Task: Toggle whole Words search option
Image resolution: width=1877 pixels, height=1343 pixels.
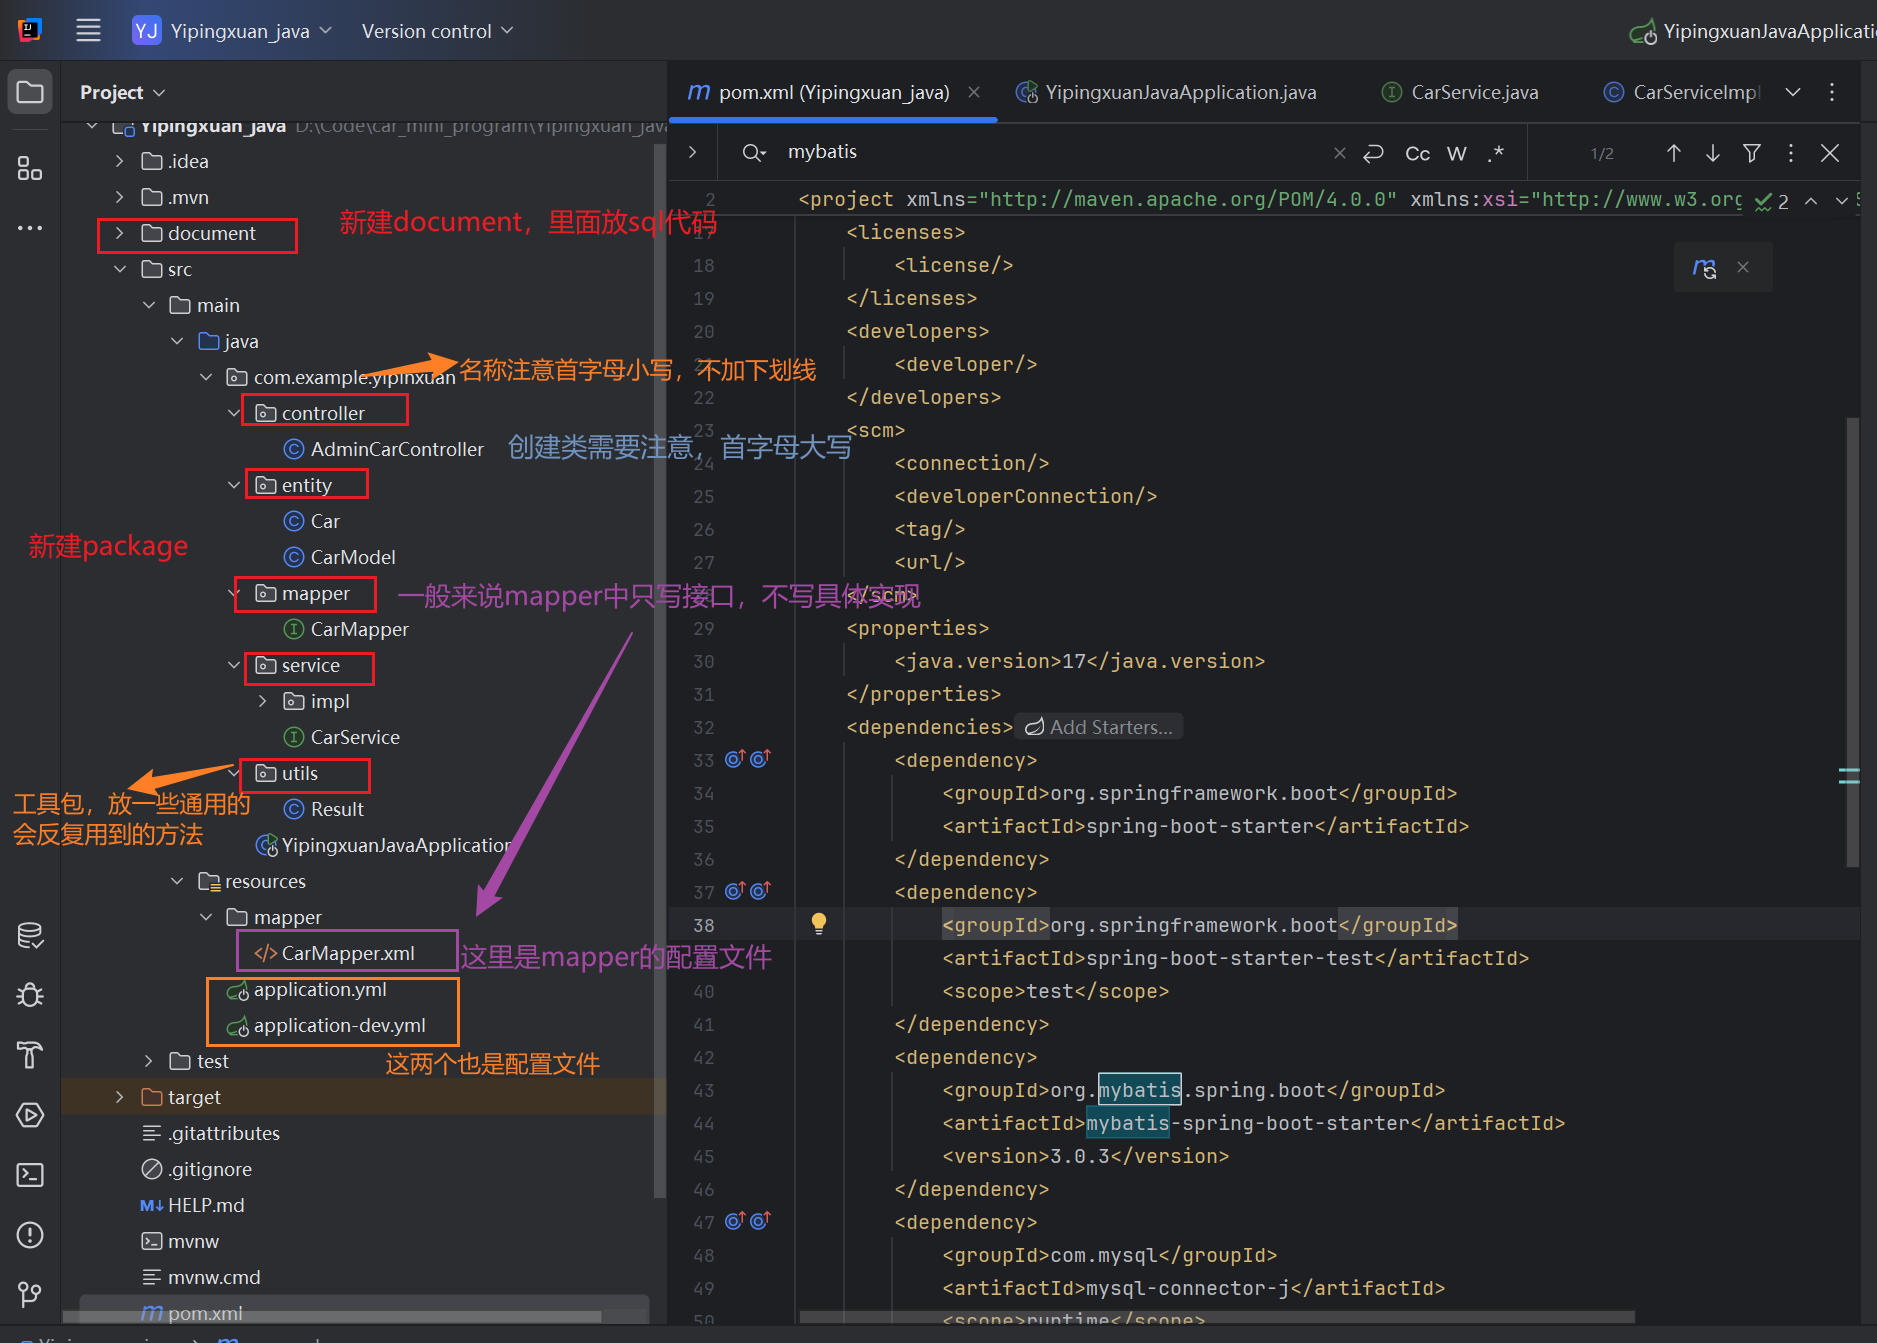Action: [x=1456, y=153]
